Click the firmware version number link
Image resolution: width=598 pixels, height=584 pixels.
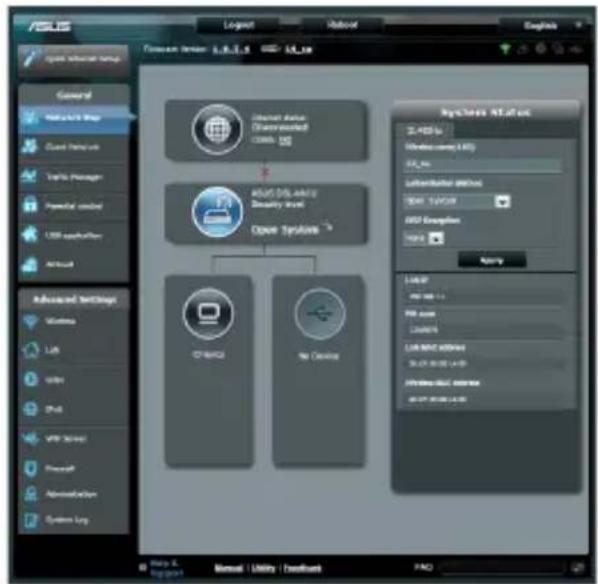[231, 49]
